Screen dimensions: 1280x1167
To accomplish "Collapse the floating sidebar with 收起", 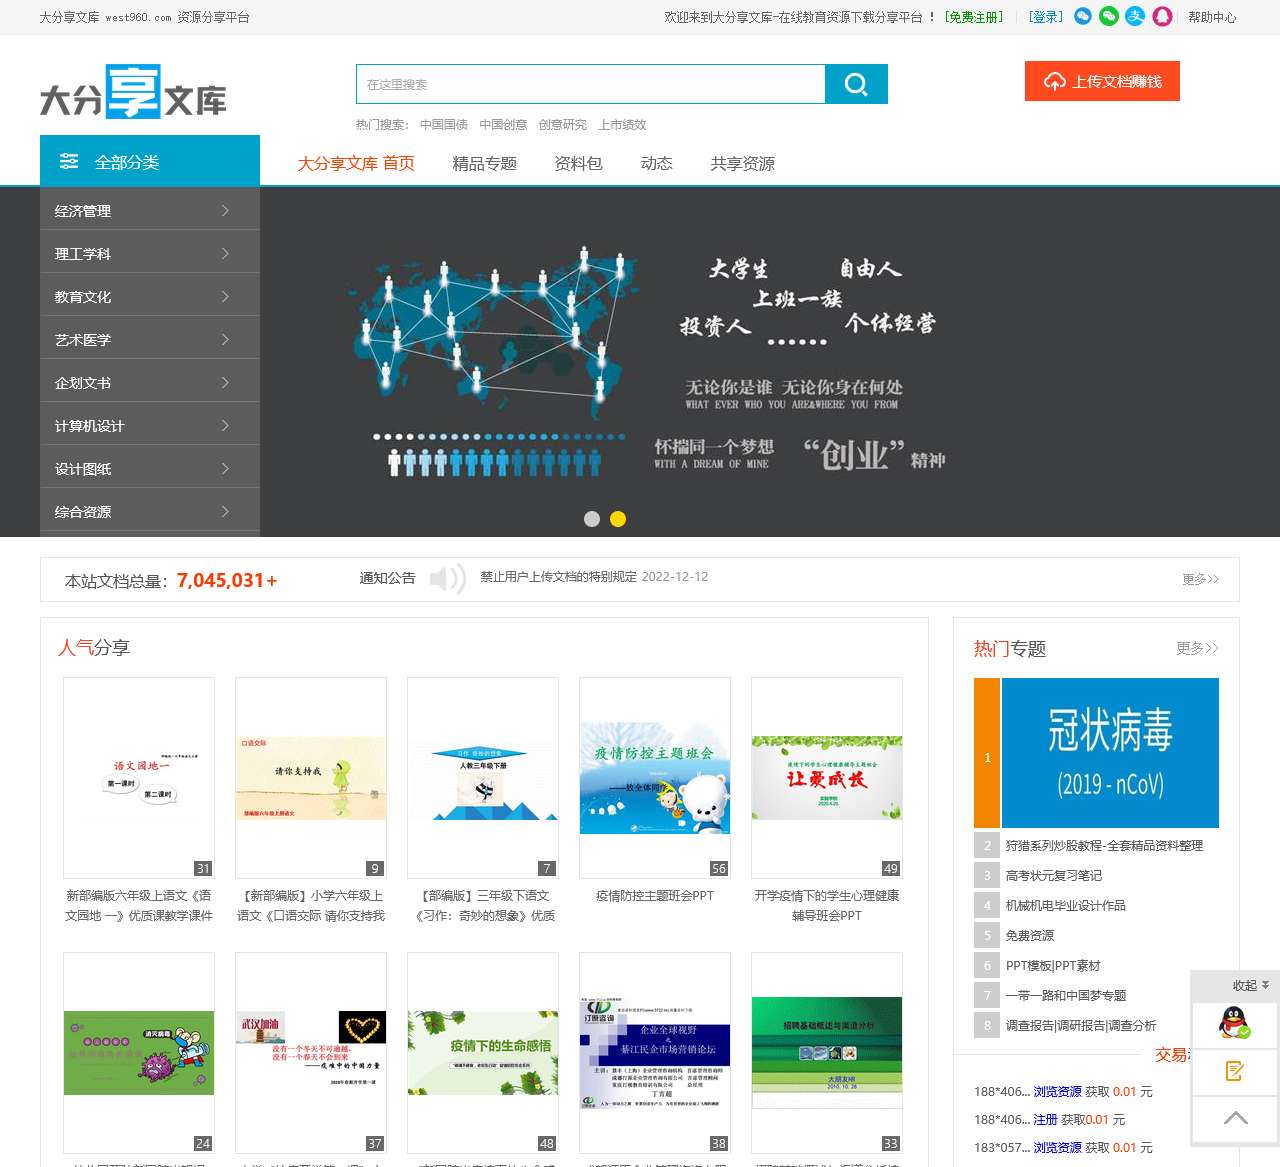I will point(1250,985).
